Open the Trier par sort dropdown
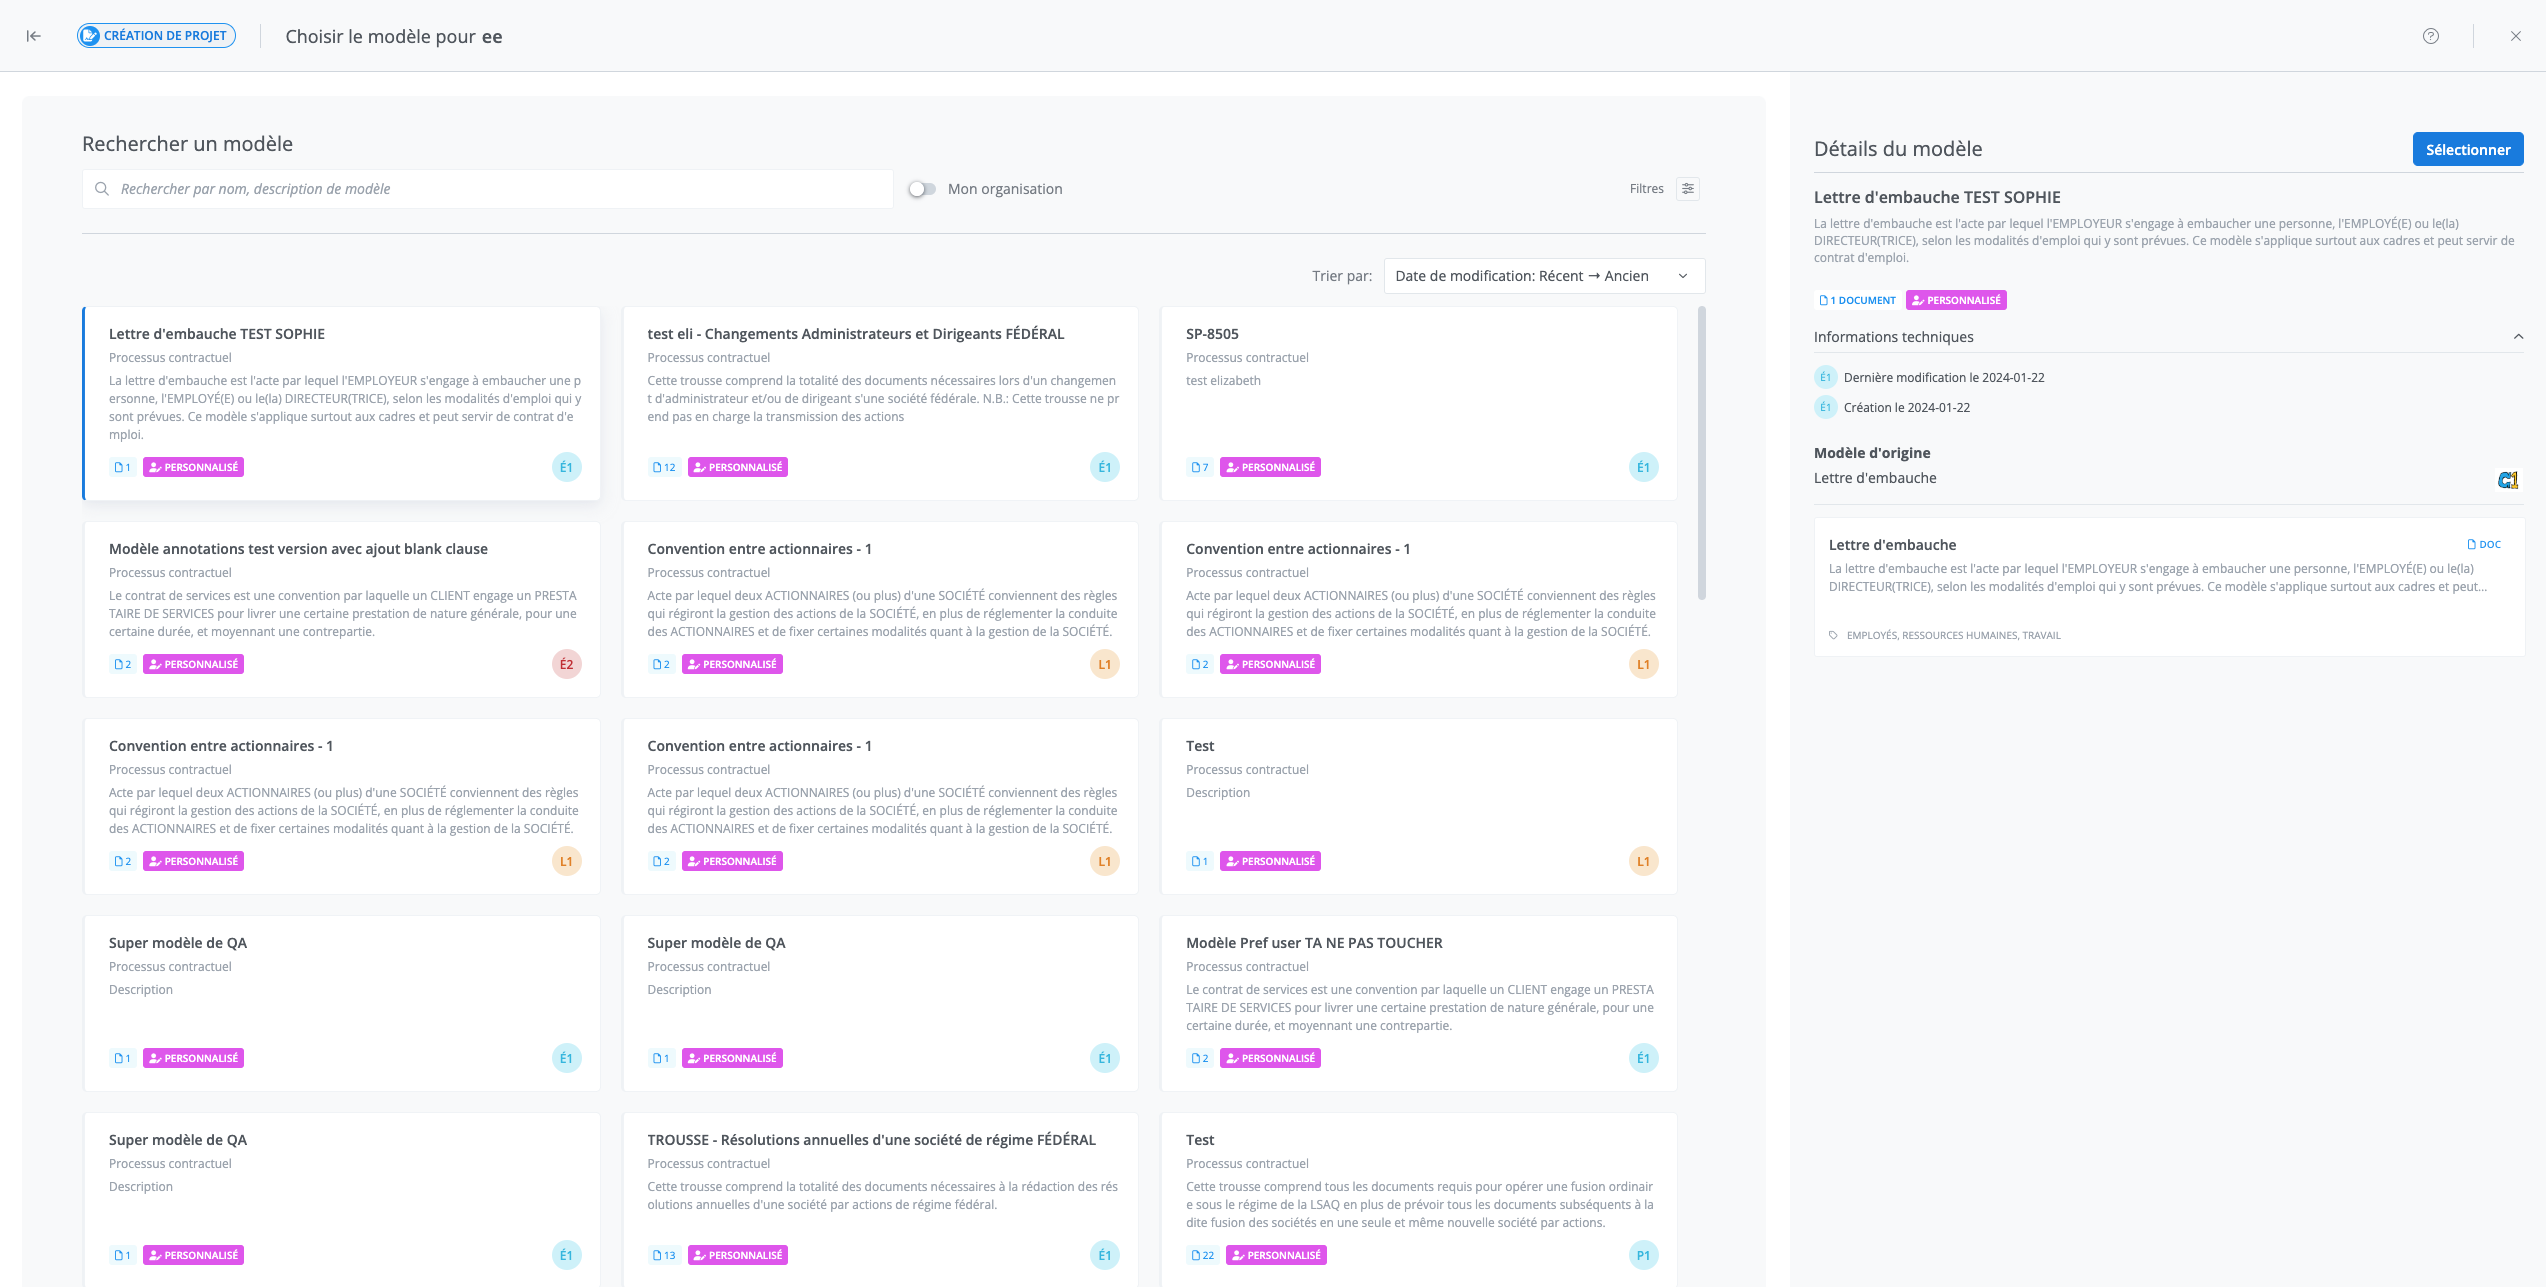Image resolution: width=2546 pixels, height=1287 pixels. click(x=1543, y=276)
